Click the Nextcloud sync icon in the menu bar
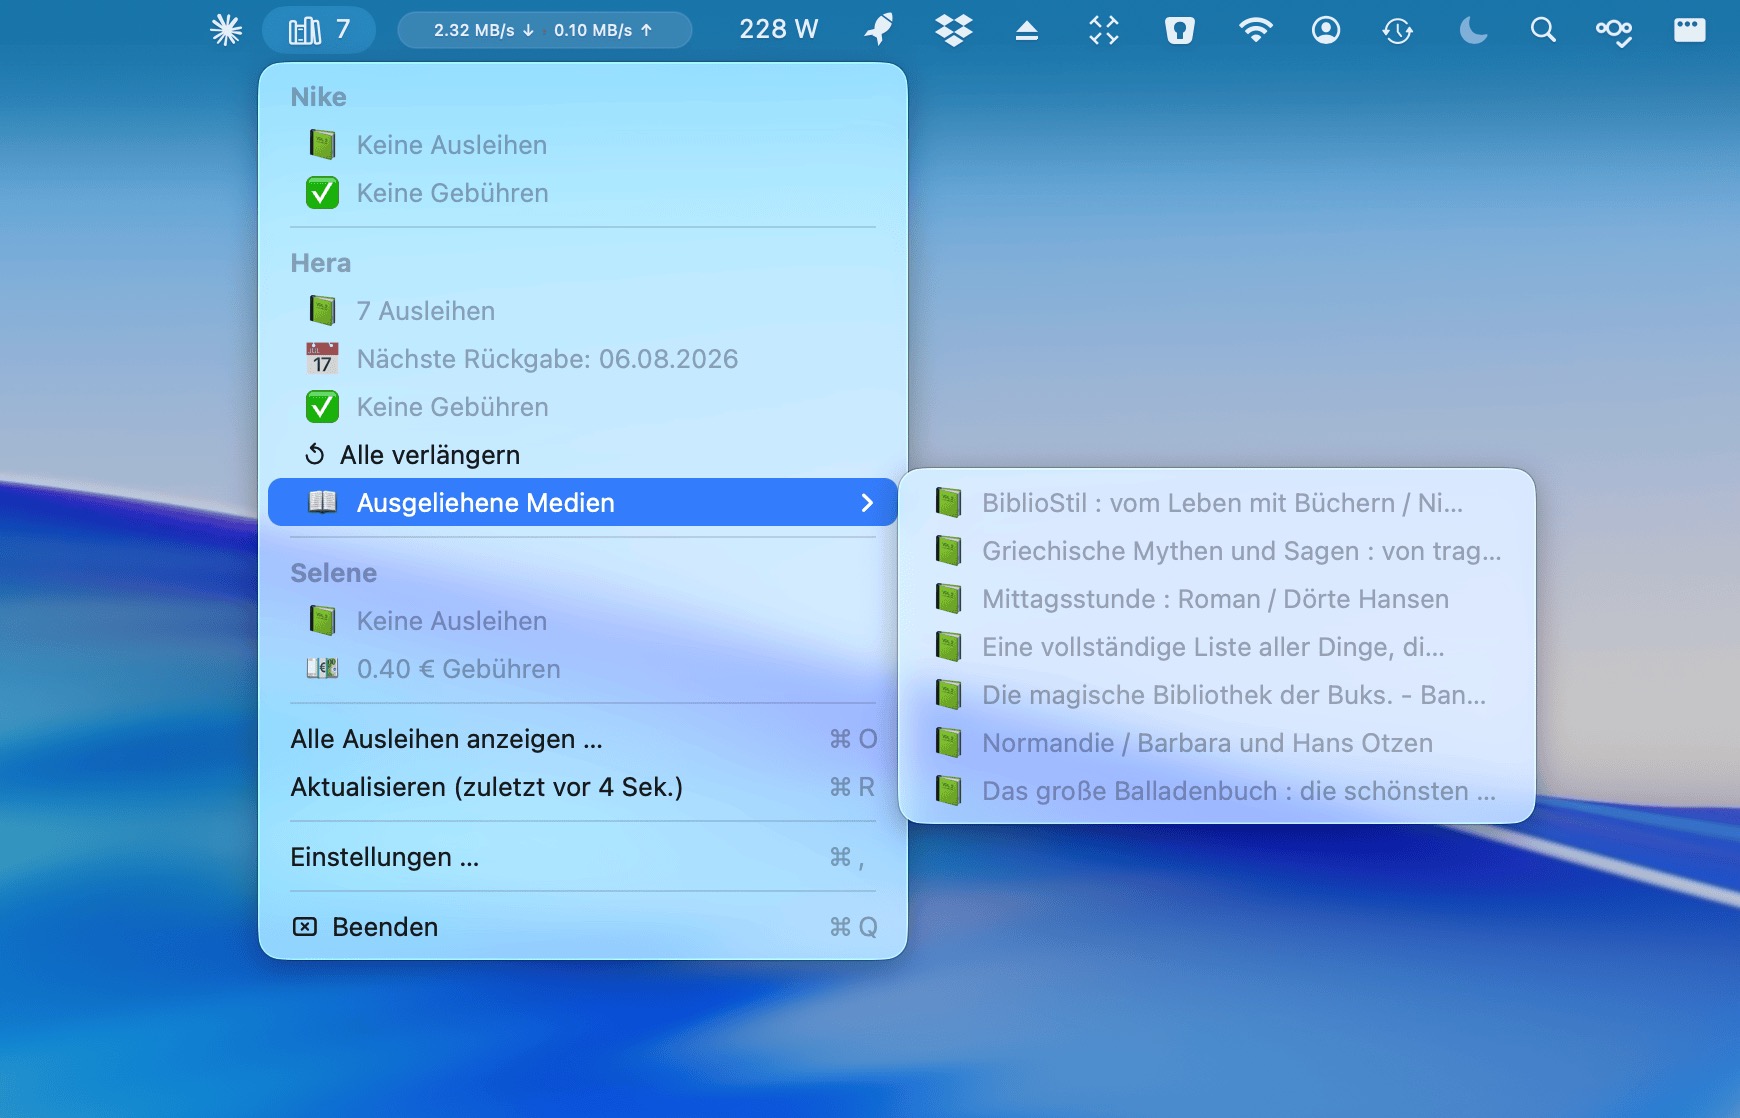Screen dimensions: 1740x1118 [1614, 31]
